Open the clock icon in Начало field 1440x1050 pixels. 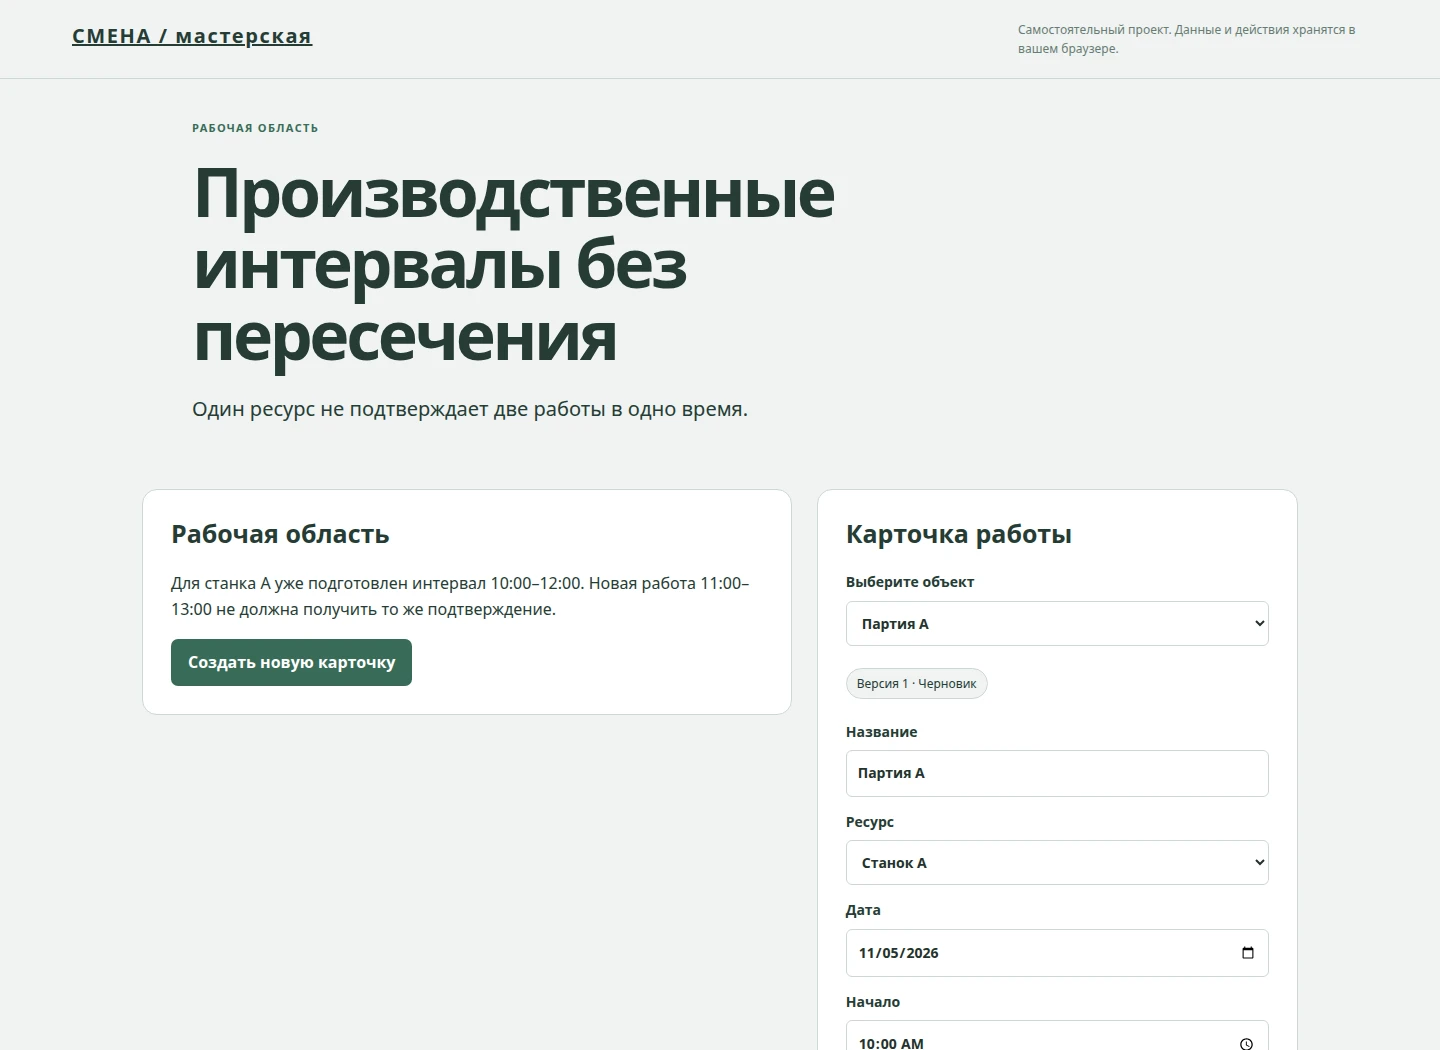(1247, 1043)
